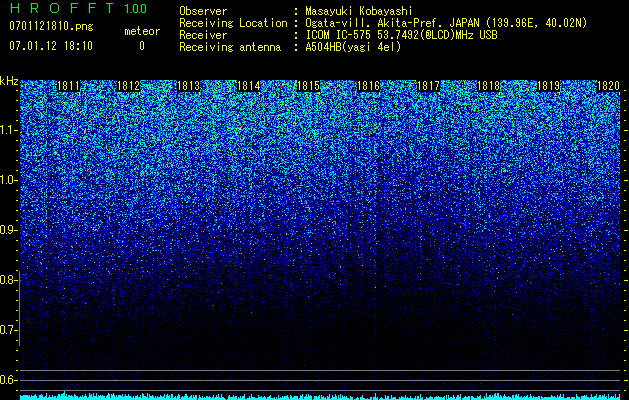
Task: Click the 0.9 kHz axis label
Action: click(8, 230)
